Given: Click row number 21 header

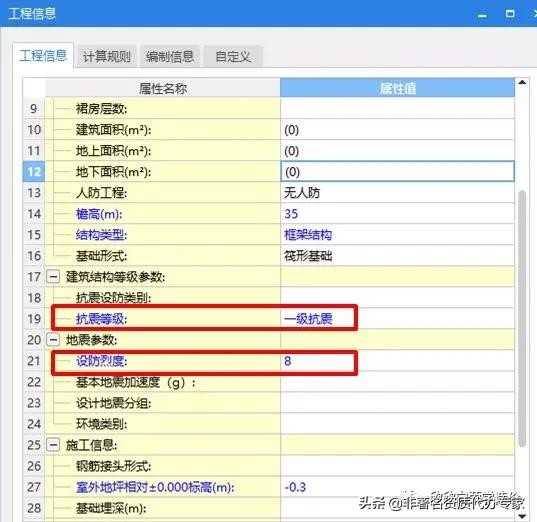Looking at the screenshot, I should (34, 361).
